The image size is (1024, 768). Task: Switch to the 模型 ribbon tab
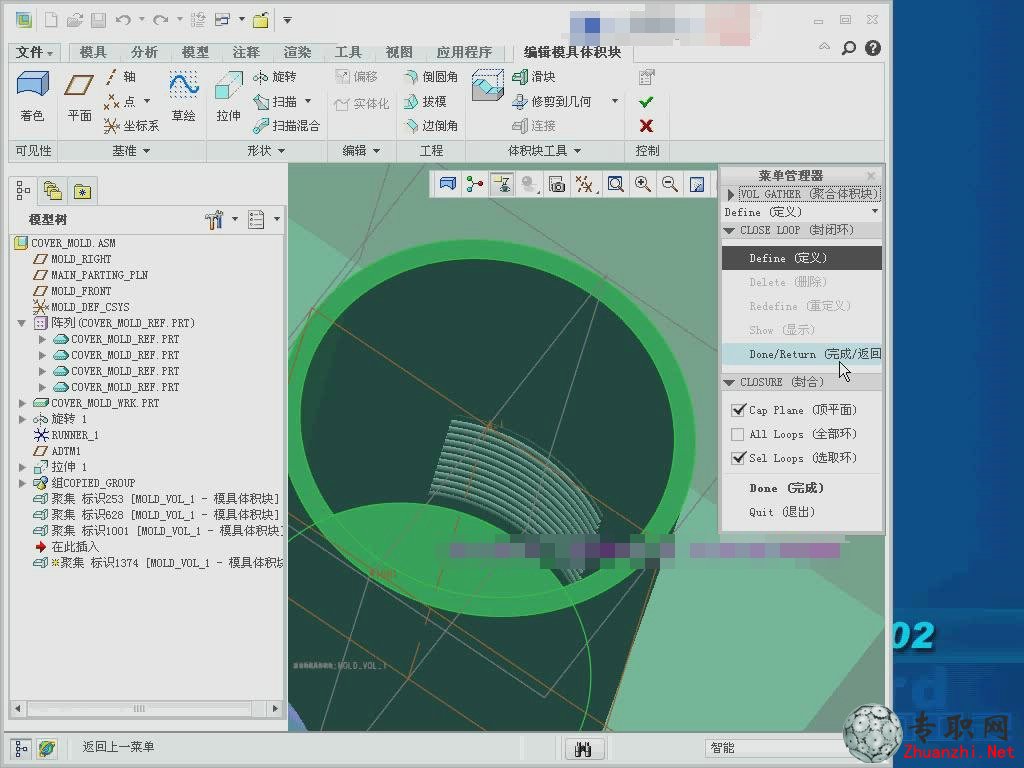click(x=195, y=52)
